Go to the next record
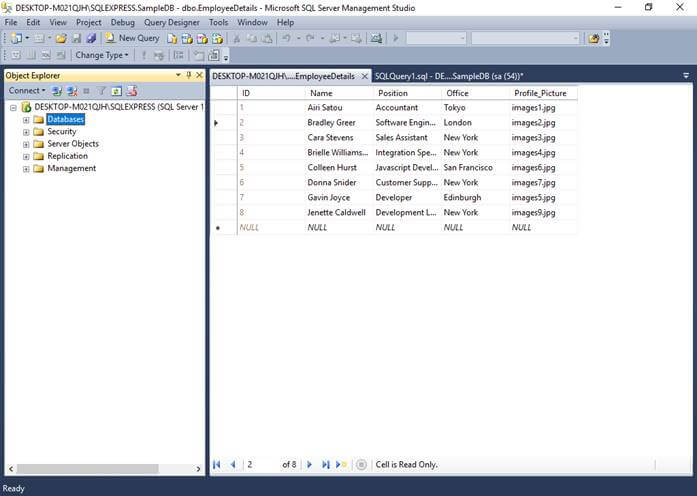 309,464
